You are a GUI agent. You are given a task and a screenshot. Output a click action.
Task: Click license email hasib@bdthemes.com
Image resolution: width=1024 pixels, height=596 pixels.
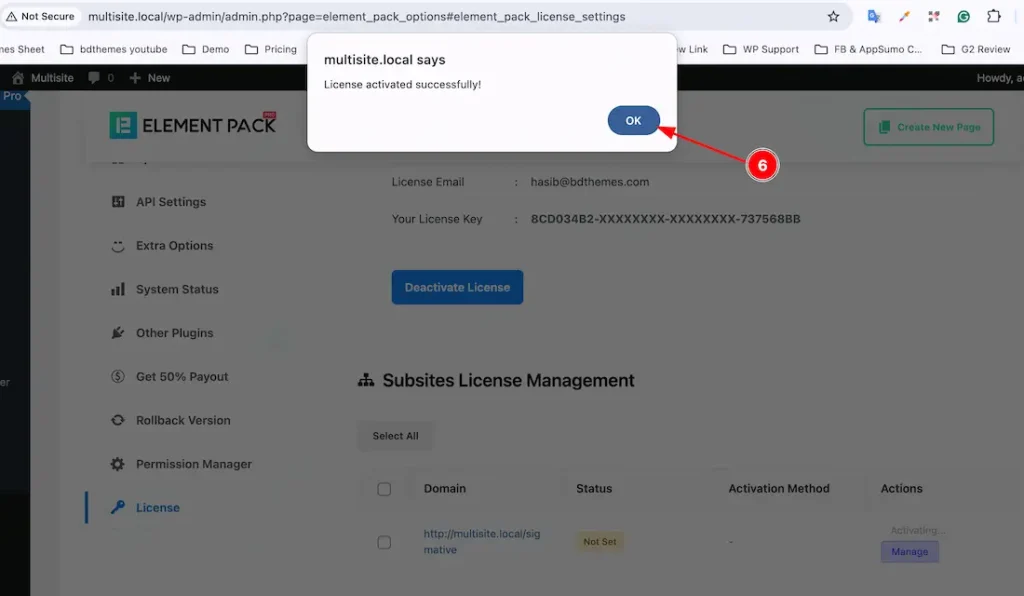click(x=590, y=182)
